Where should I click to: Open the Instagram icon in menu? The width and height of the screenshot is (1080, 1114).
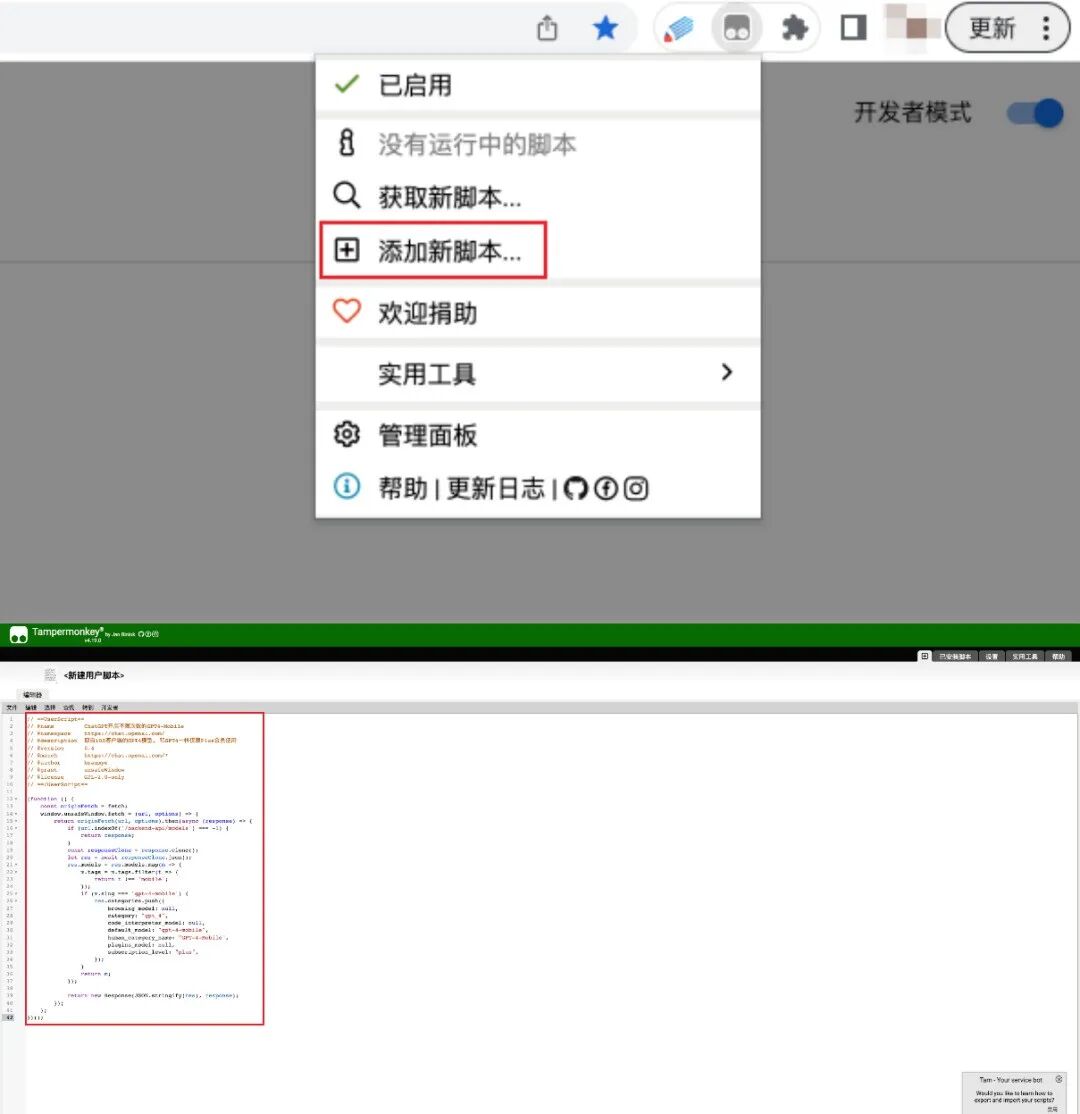click(636, 488)
